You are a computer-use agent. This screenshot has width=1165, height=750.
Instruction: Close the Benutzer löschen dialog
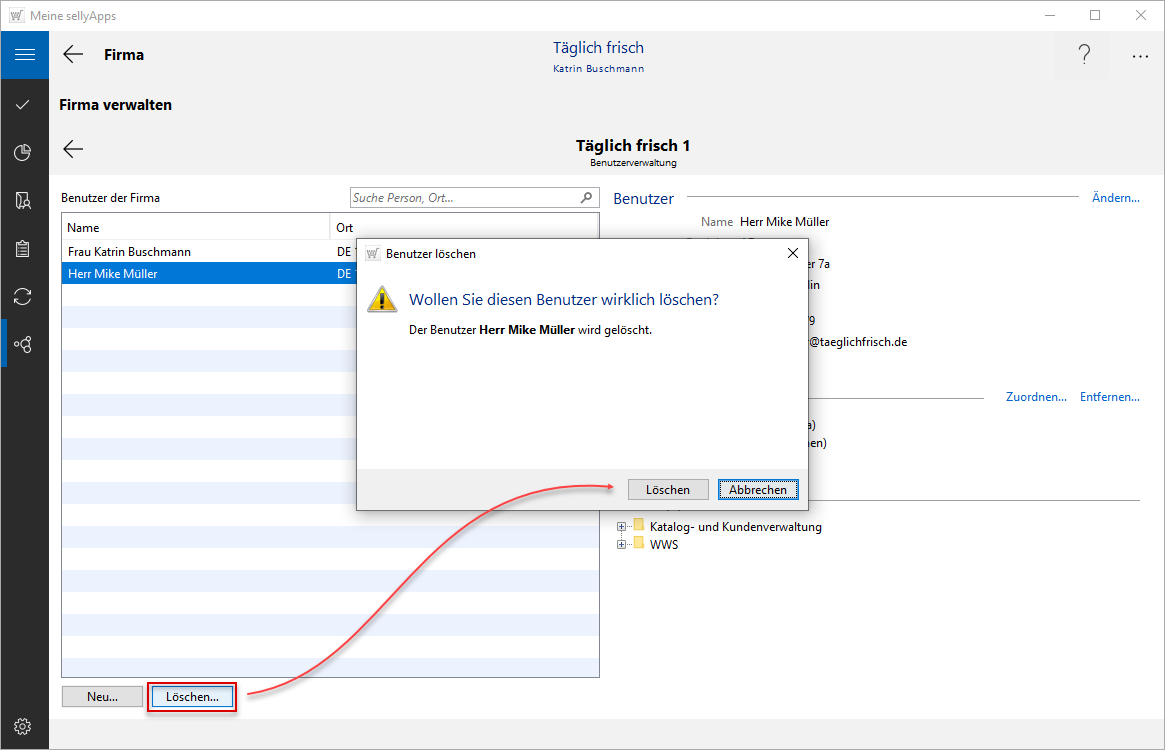(792, 253)
